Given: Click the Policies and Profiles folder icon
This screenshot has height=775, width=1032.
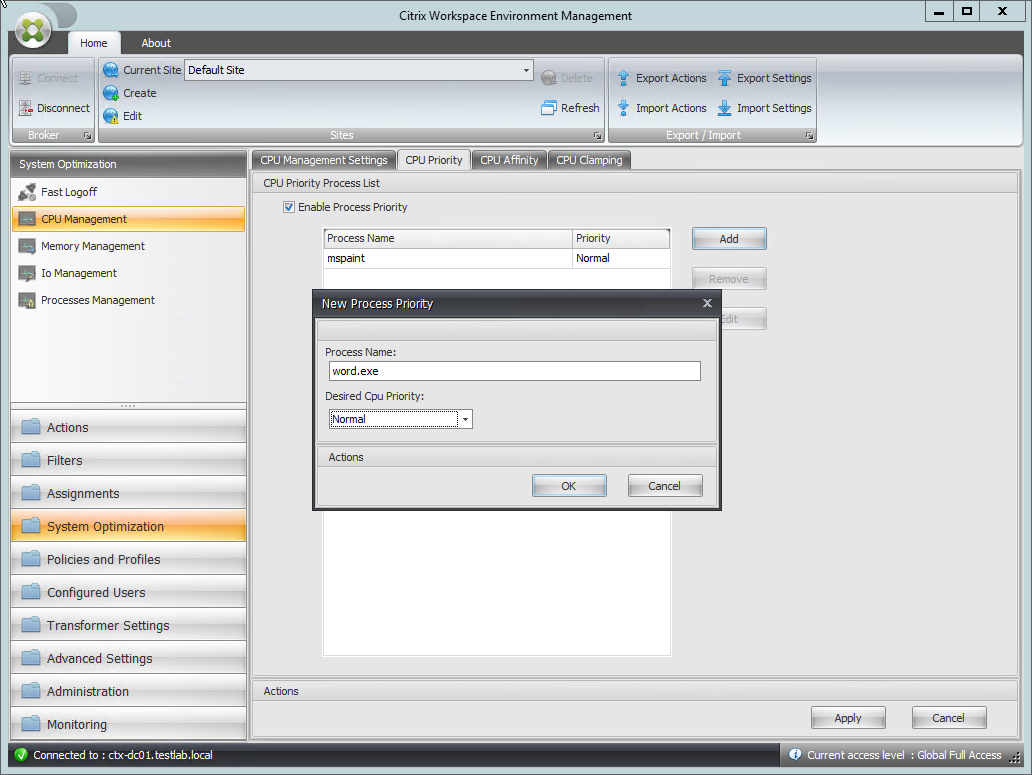Looking at the screenshot, I should tap(31, 559).
